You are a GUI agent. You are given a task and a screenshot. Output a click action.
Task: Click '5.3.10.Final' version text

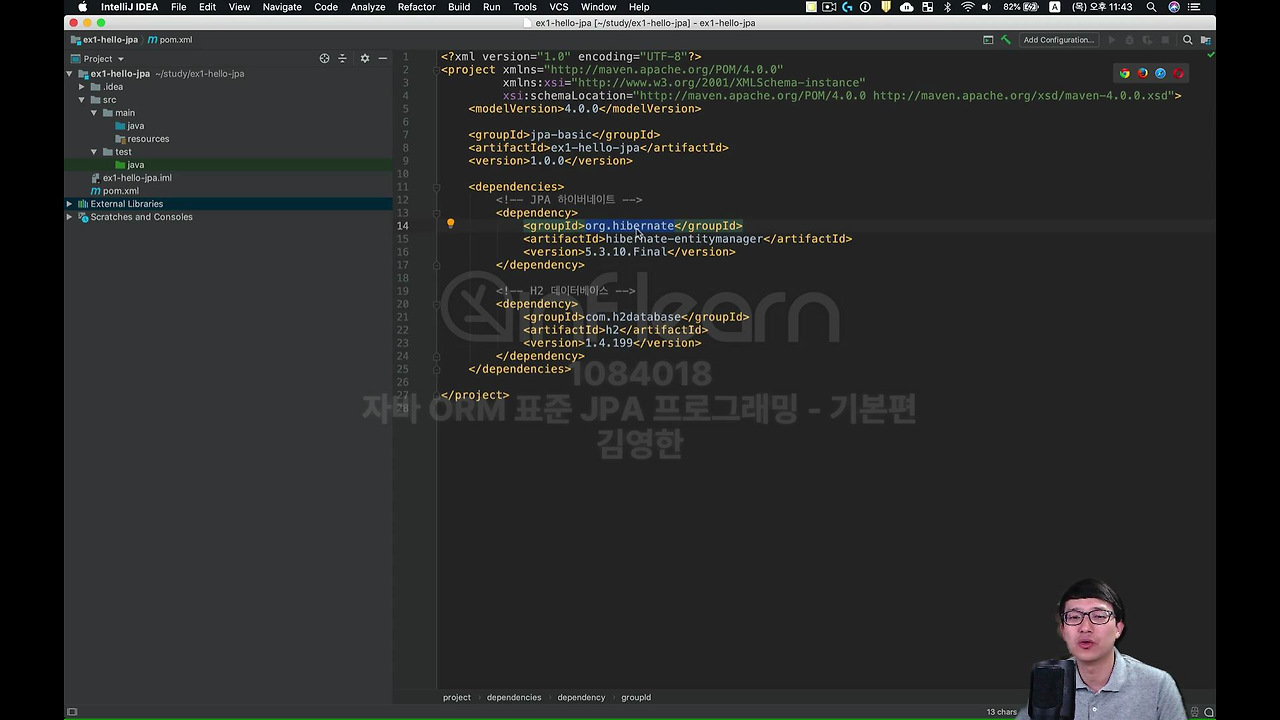[x=626, y=252]
